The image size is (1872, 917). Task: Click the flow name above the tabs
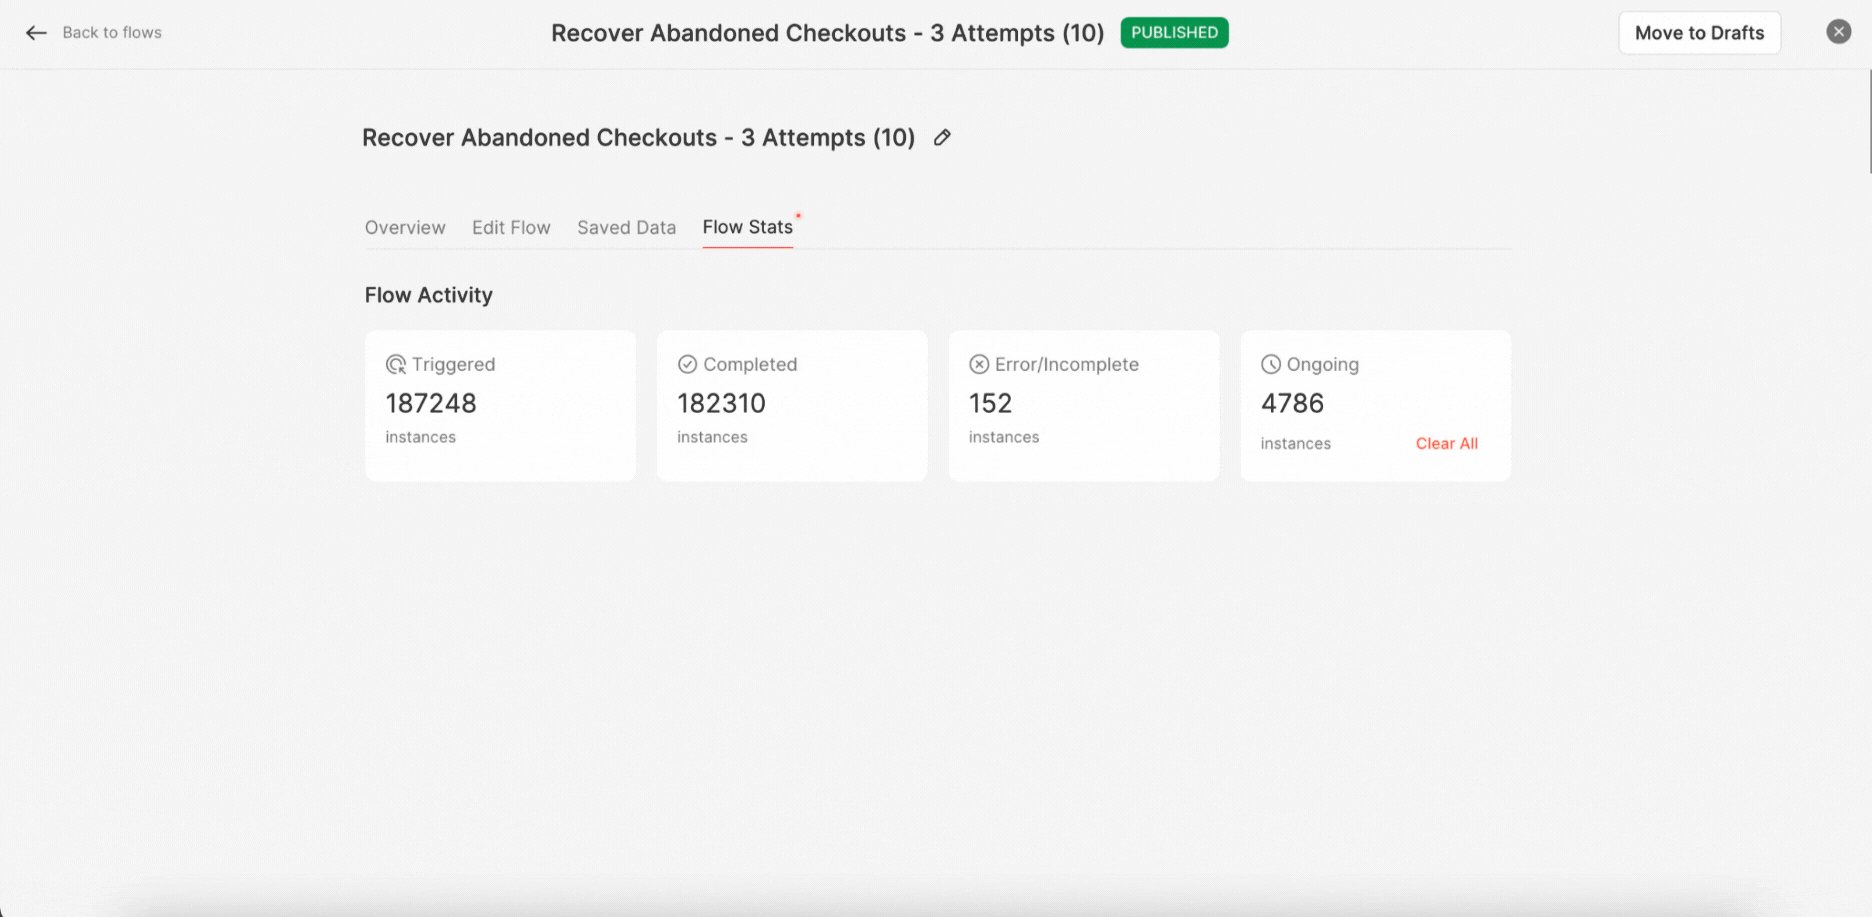pos(638,138)
